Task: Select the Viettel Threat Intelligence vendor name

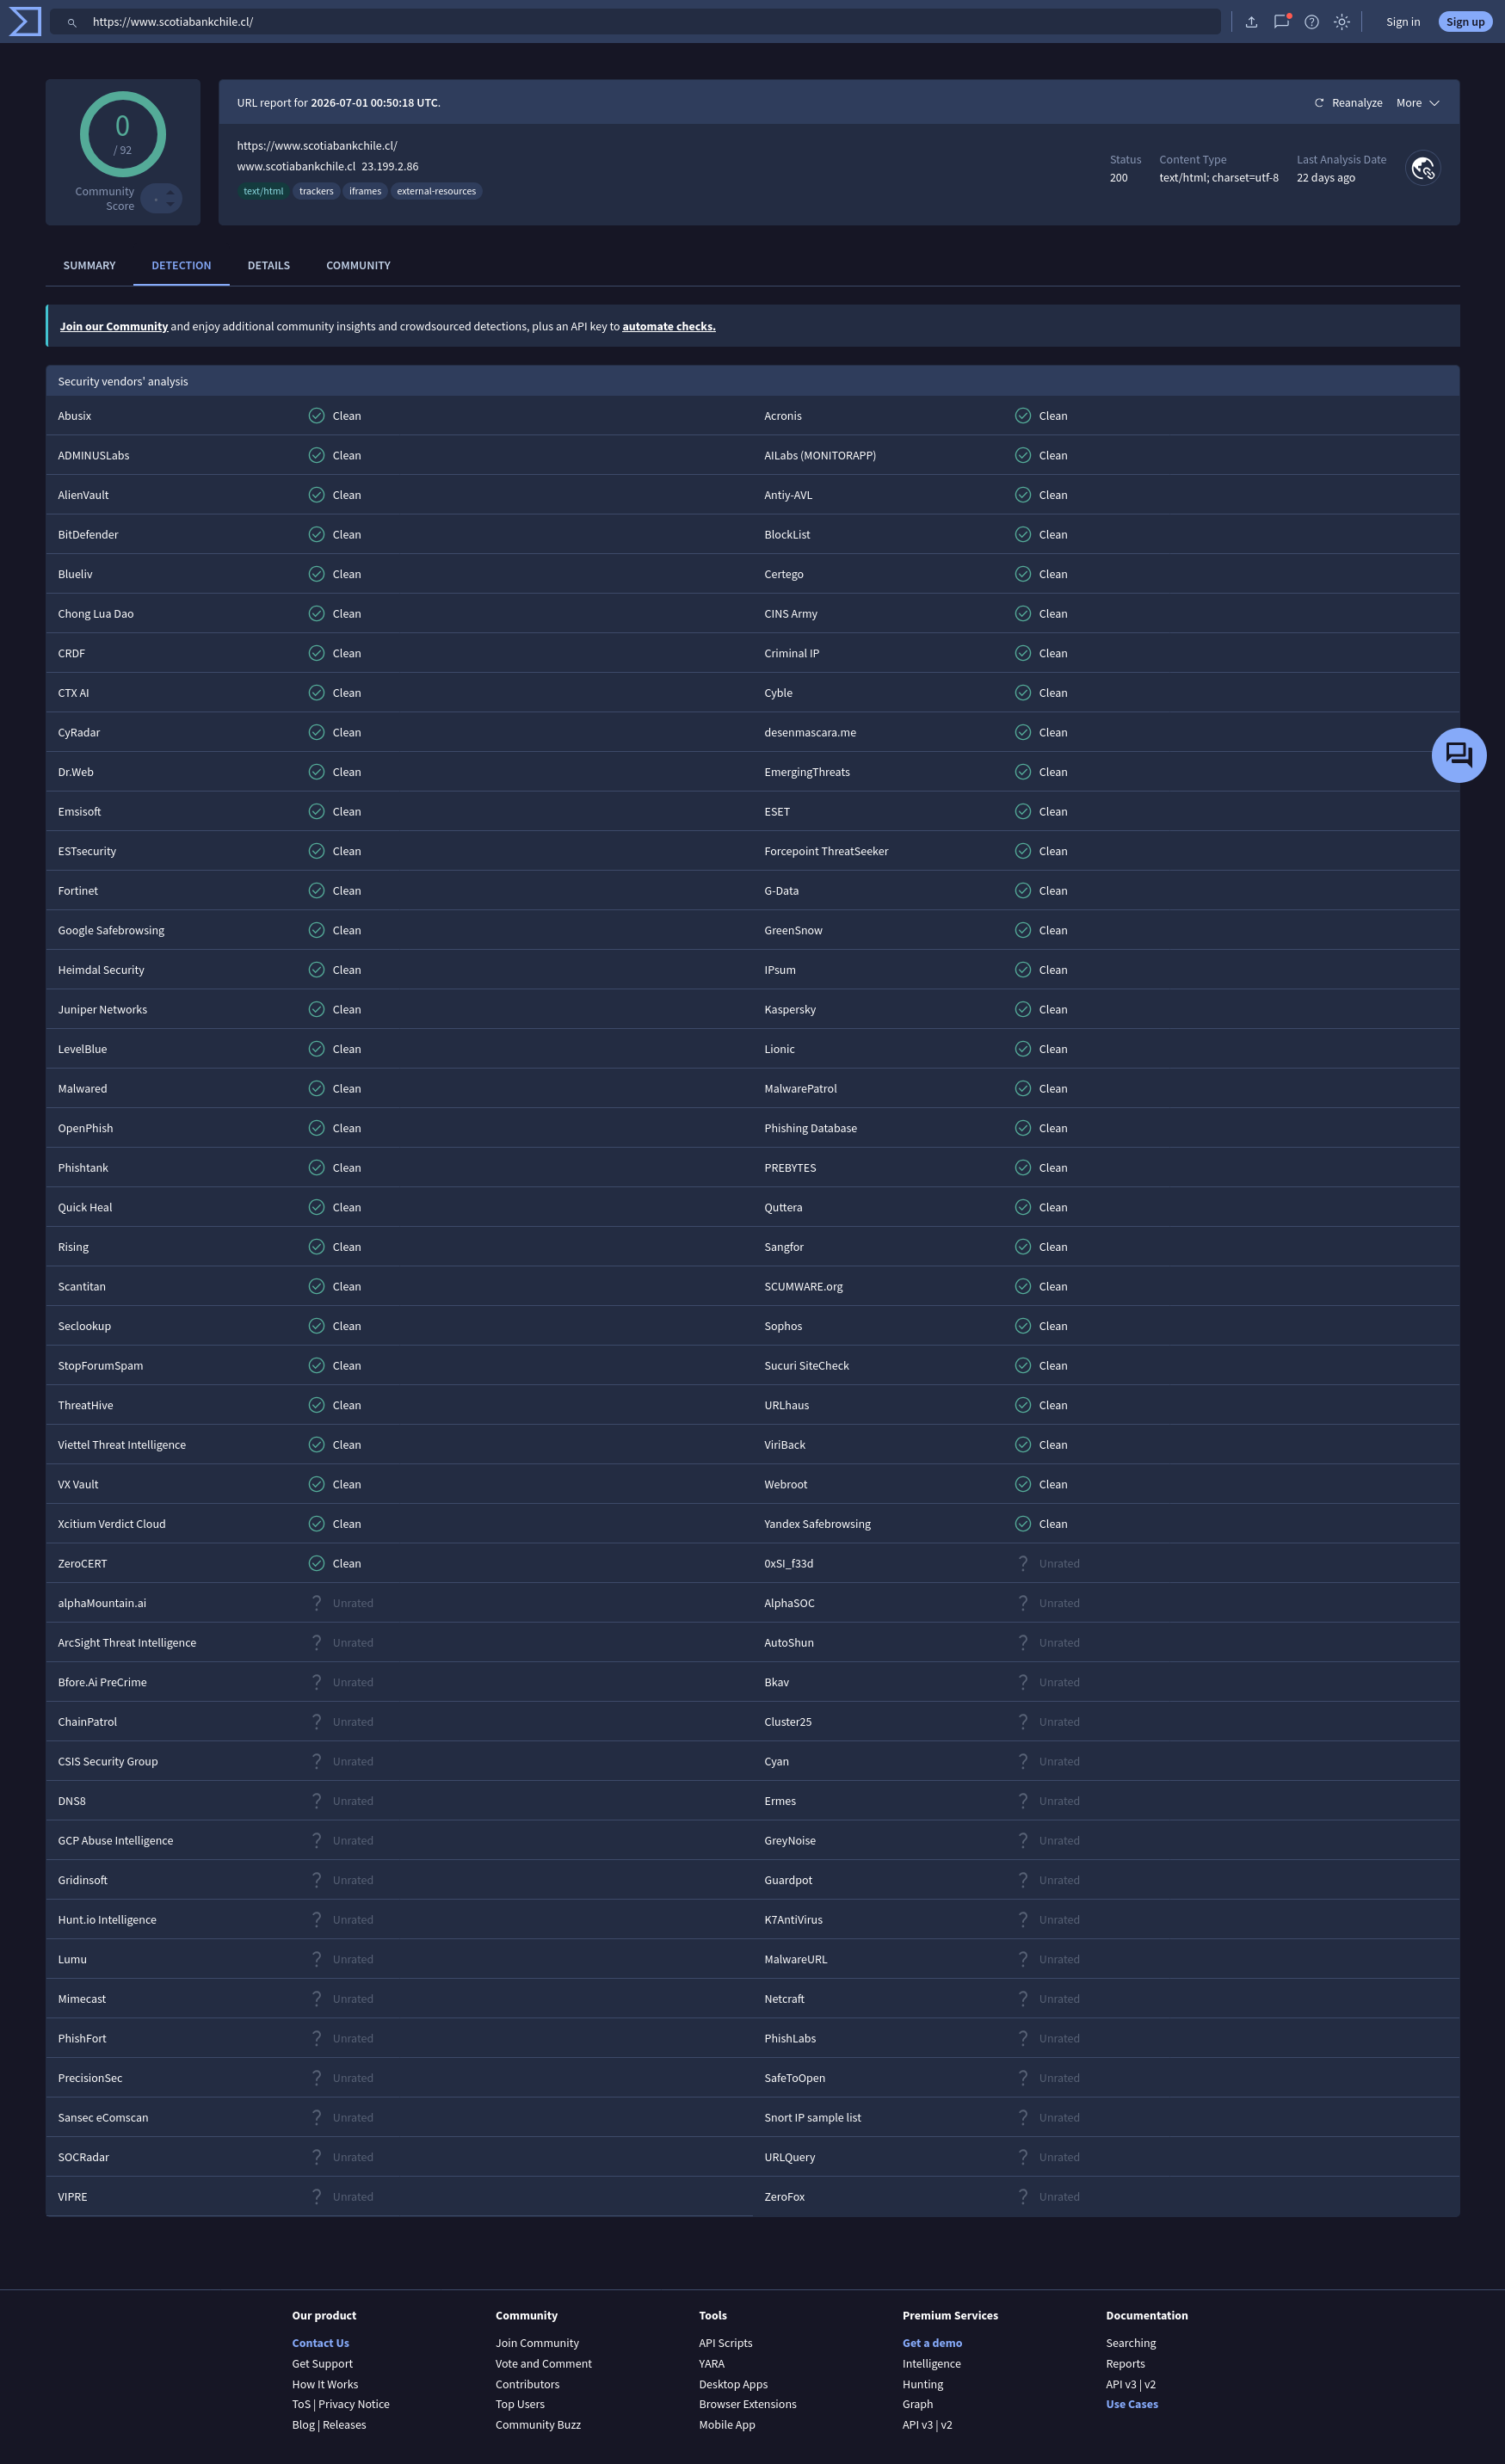Action: click(x=122, y=1445)
